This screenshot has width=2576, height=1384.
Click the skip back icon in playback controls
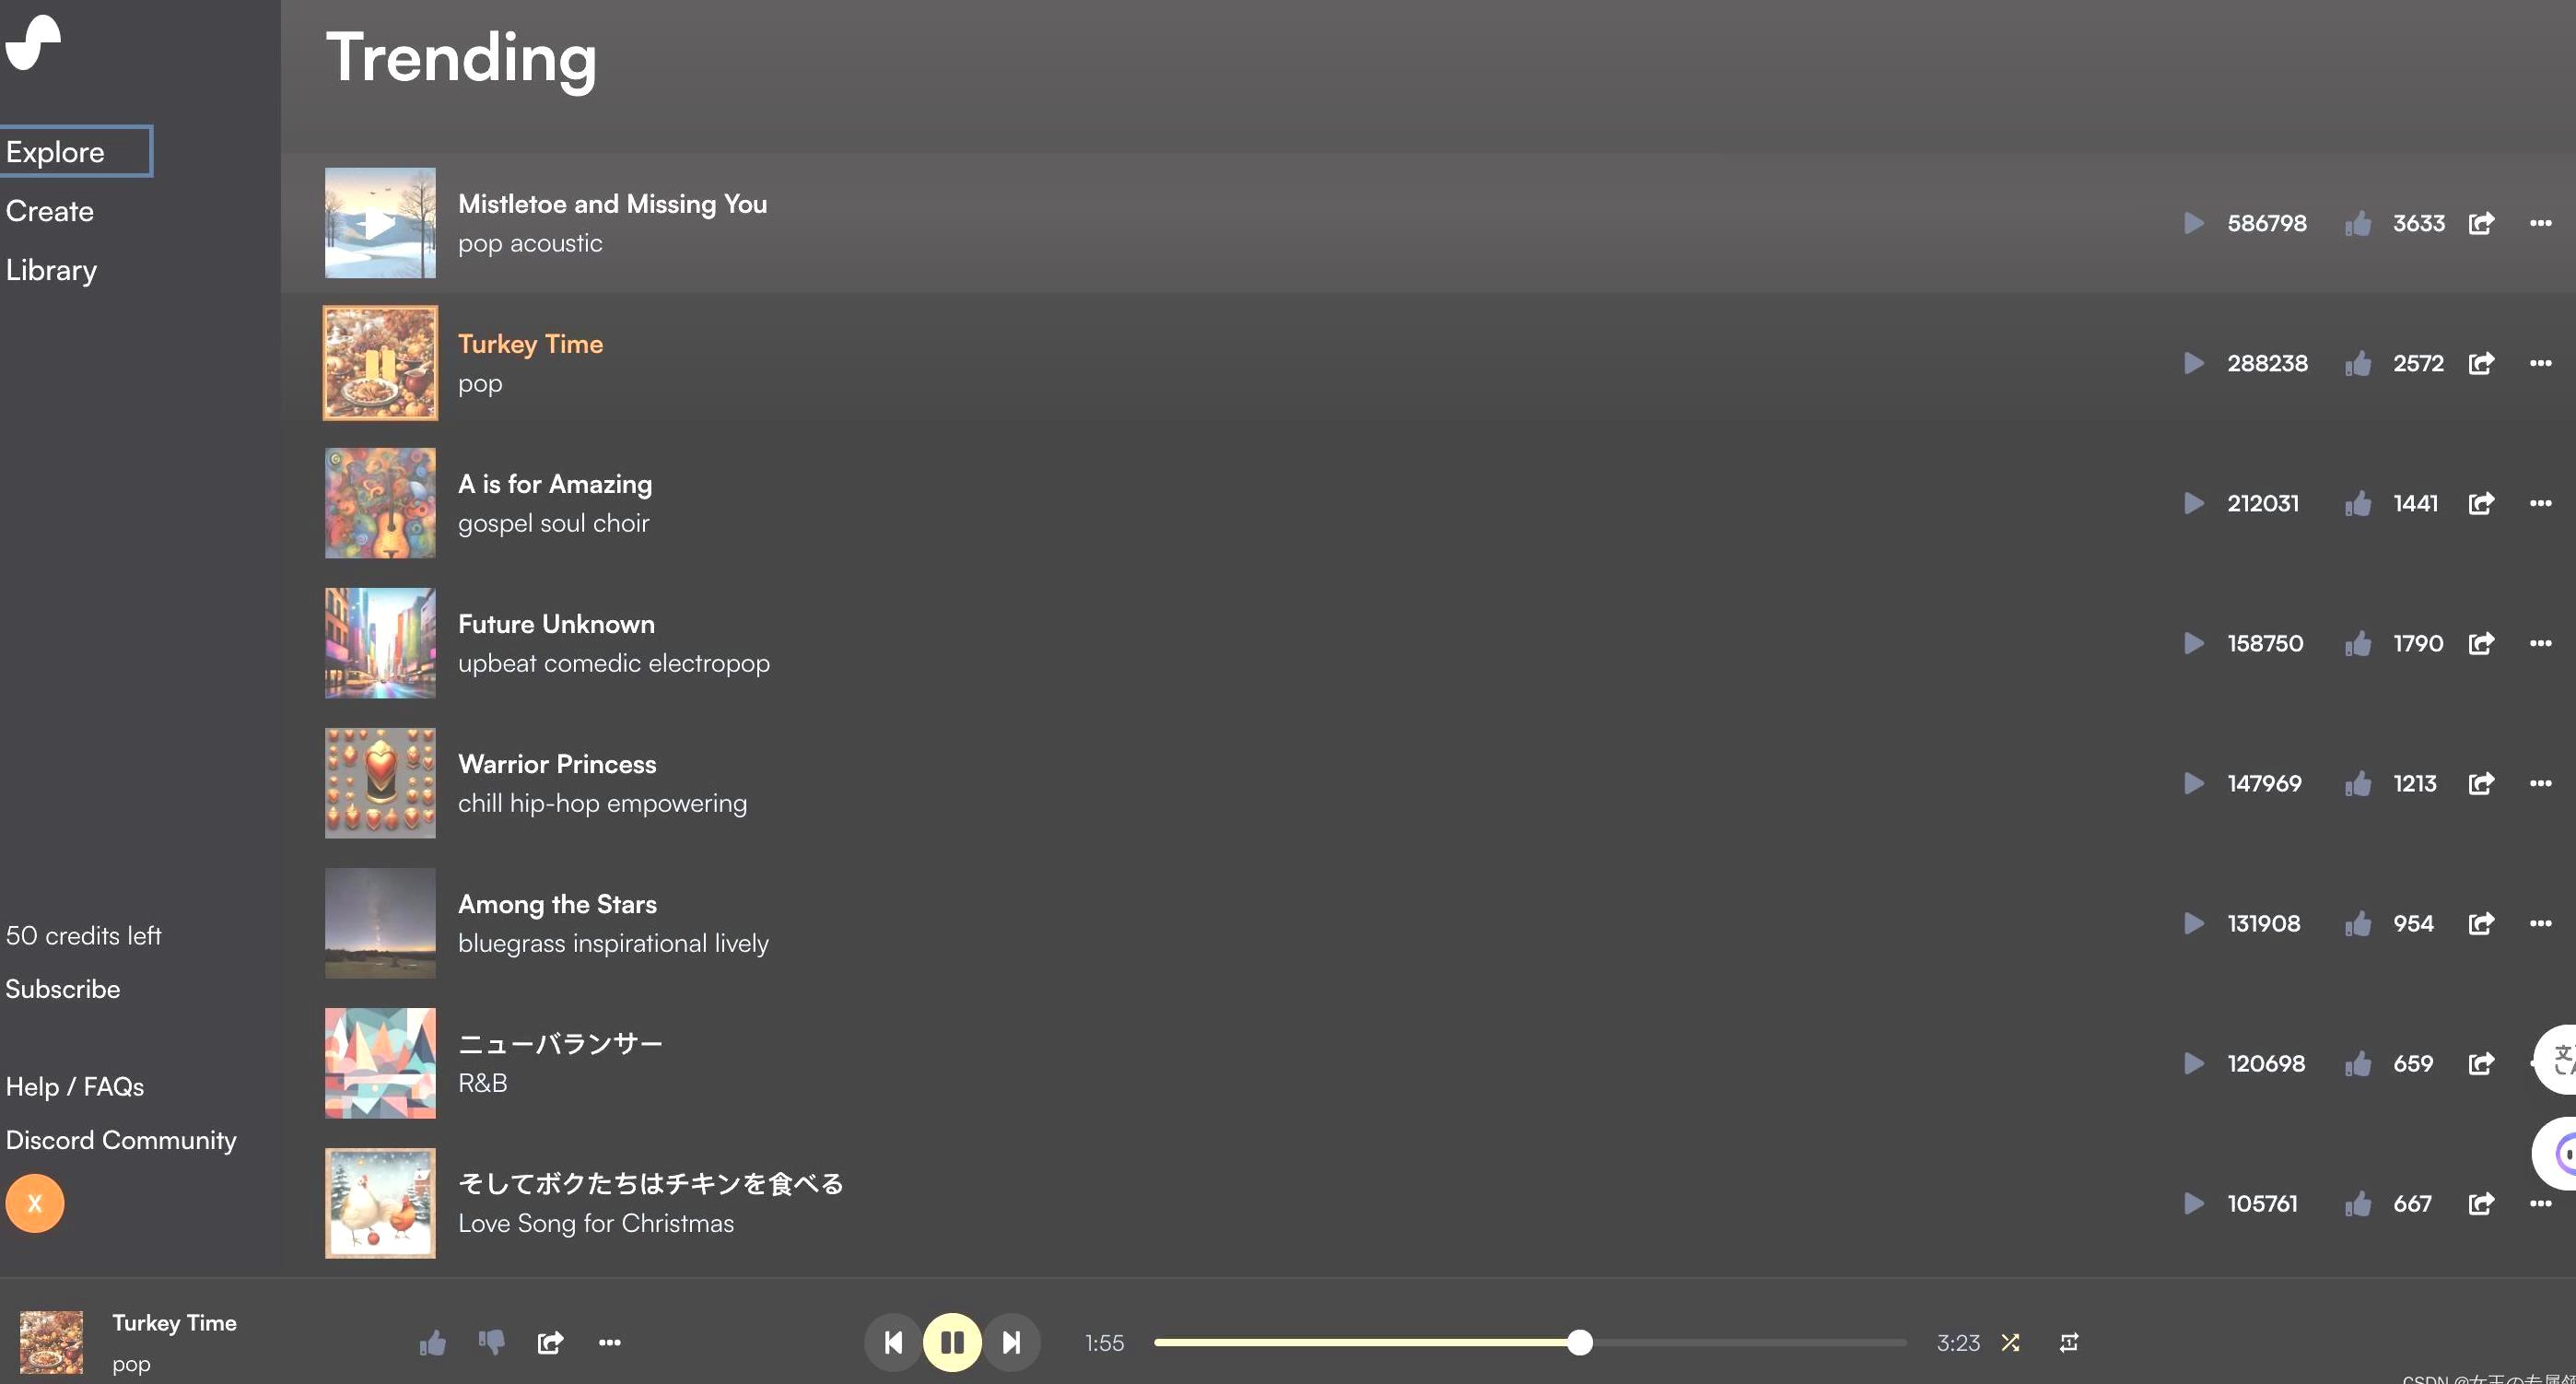tap(893, 1342)
